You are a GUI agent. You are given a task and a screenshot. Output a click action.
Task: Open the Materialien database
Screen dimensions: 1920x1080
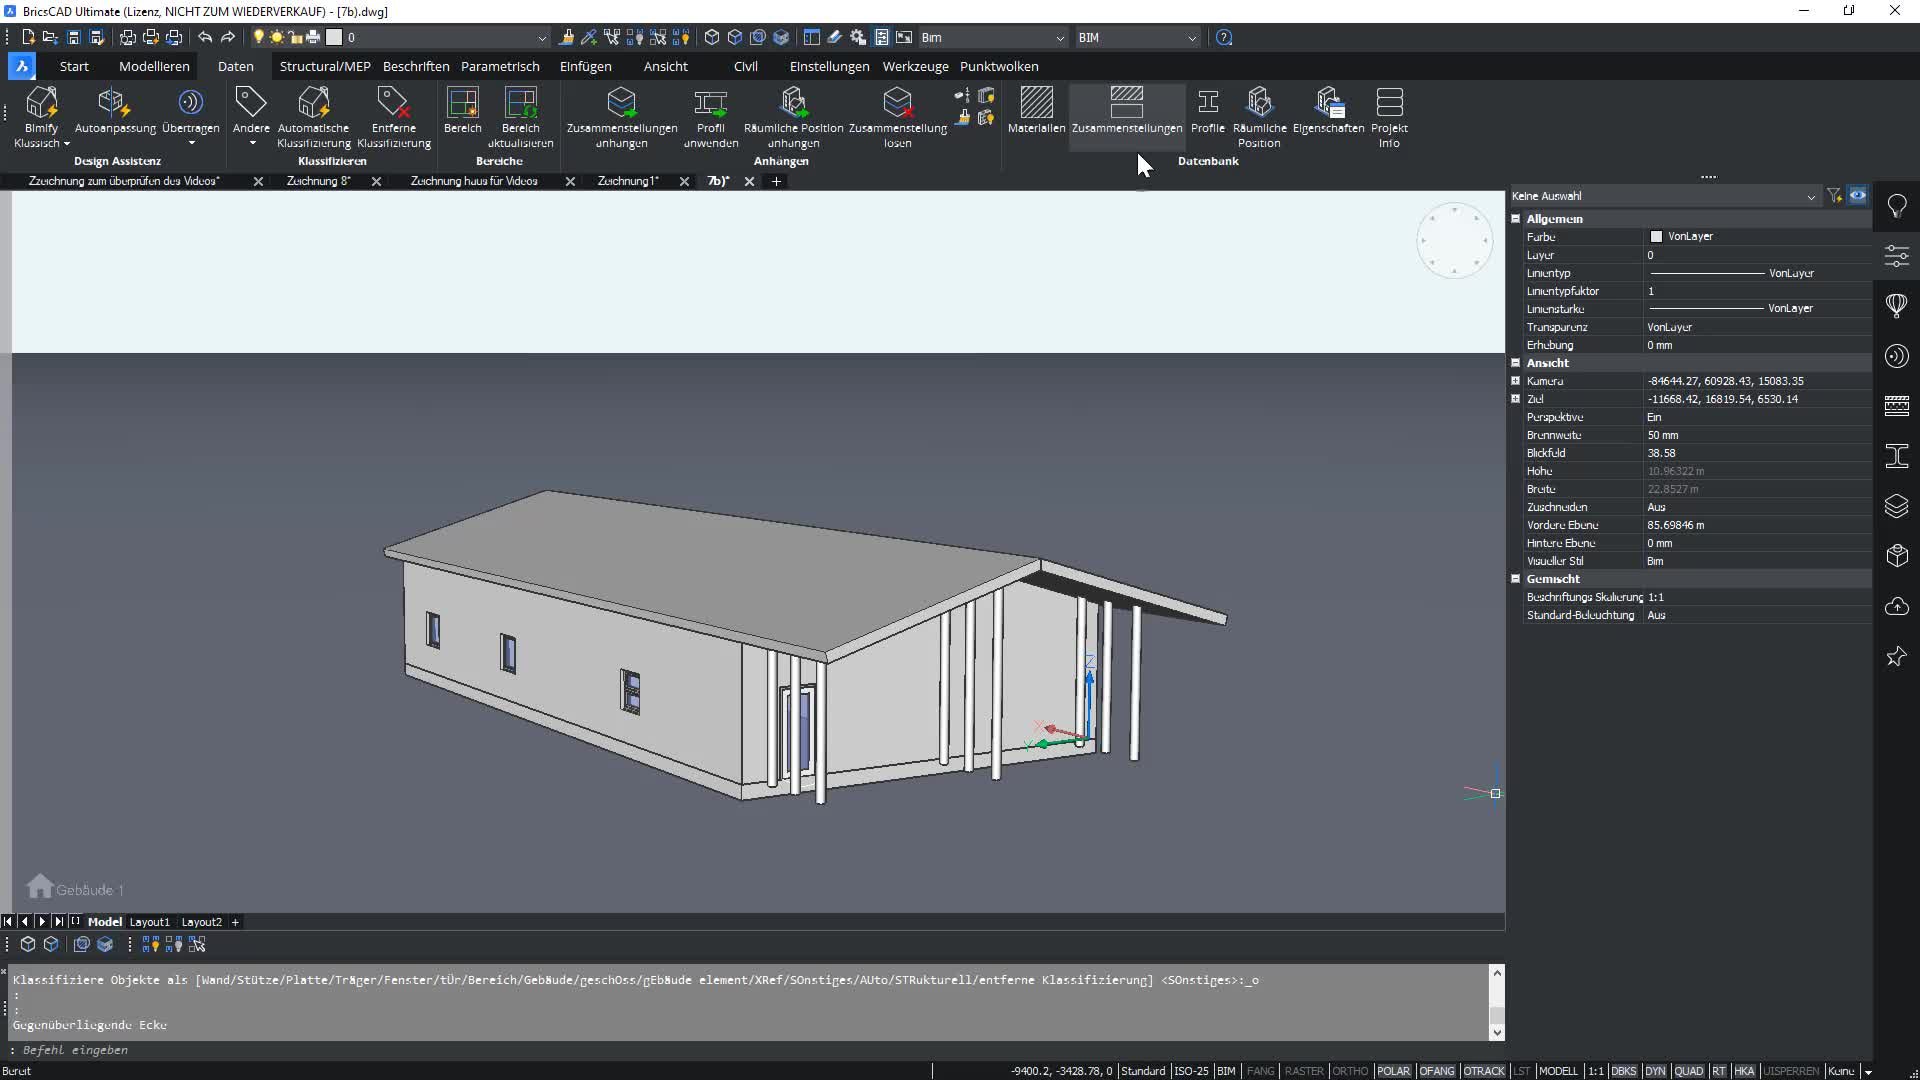[1036, 110]
